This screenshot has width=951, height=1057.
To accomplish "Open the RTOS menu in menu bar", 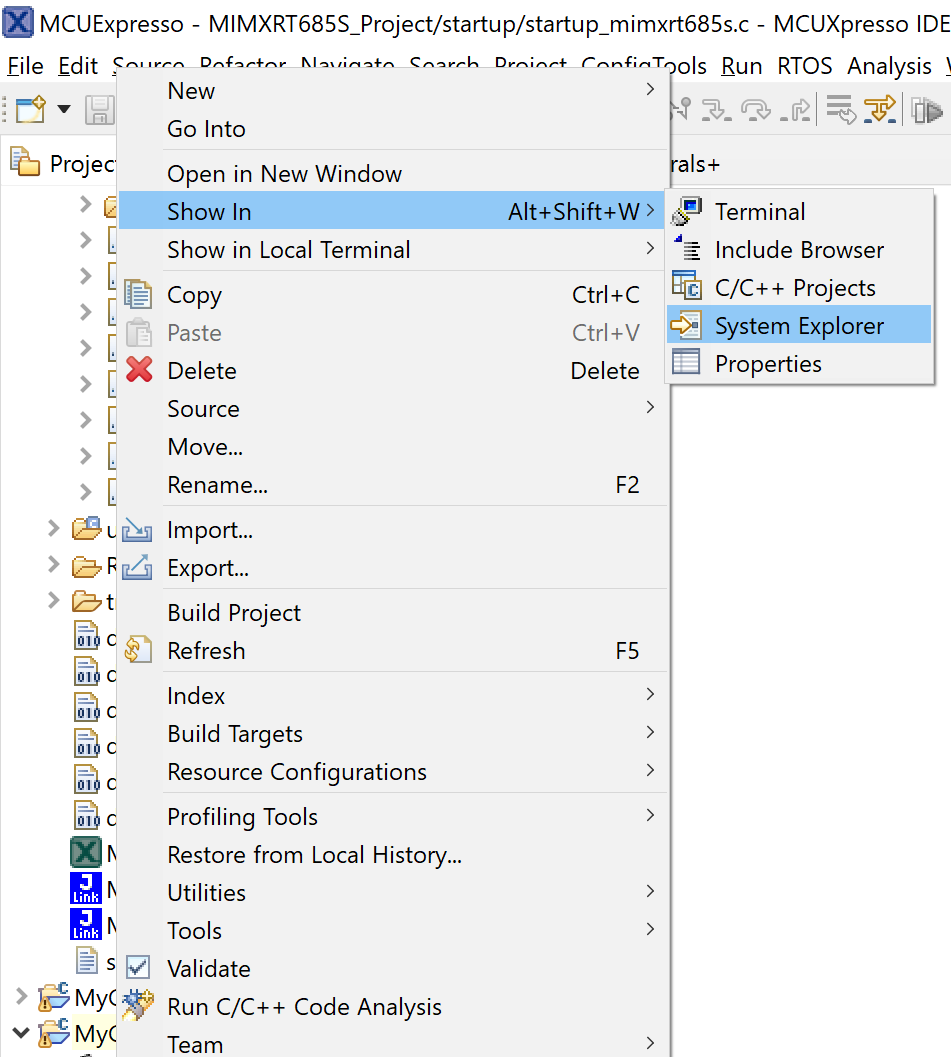I will point(804,66).
